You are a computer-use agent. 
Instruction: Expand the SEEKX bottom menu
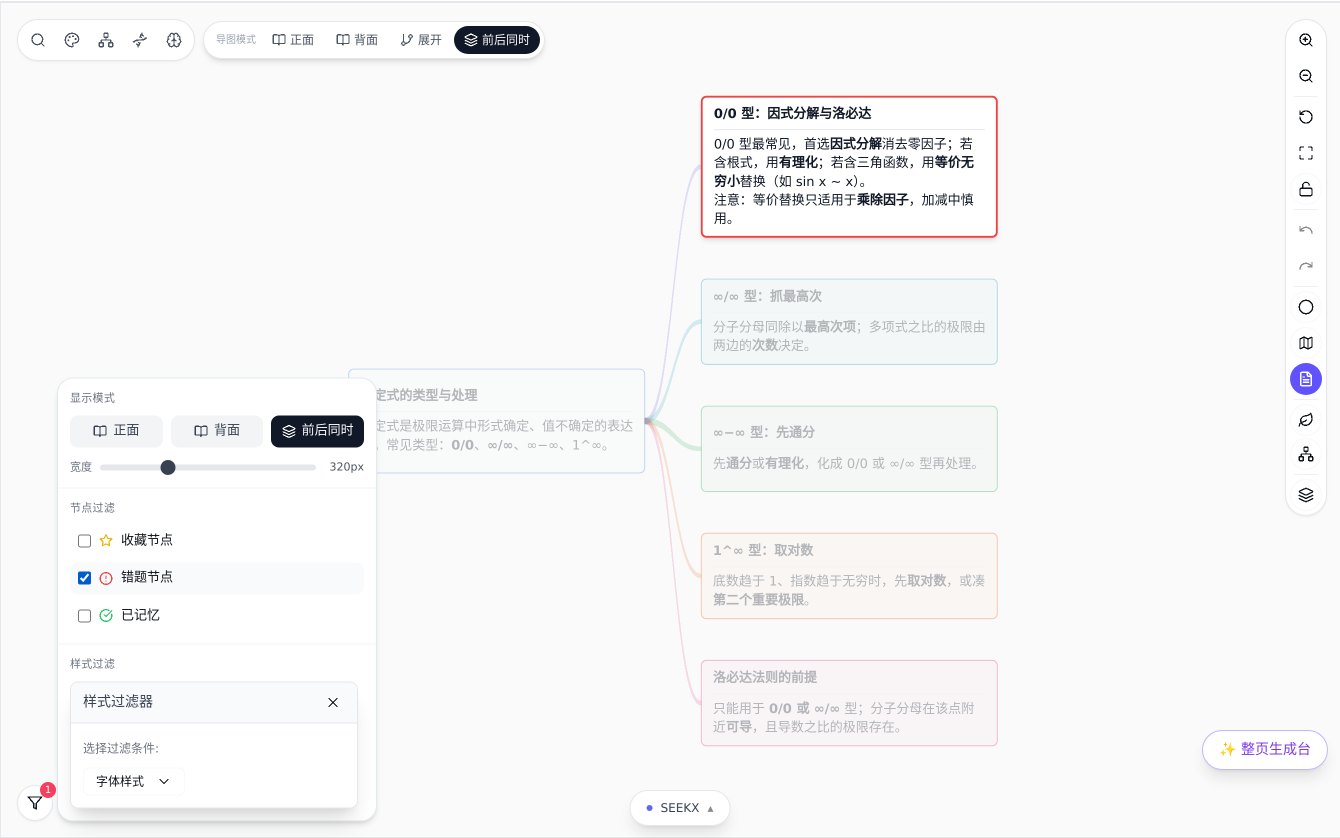[x=680, y=808]
